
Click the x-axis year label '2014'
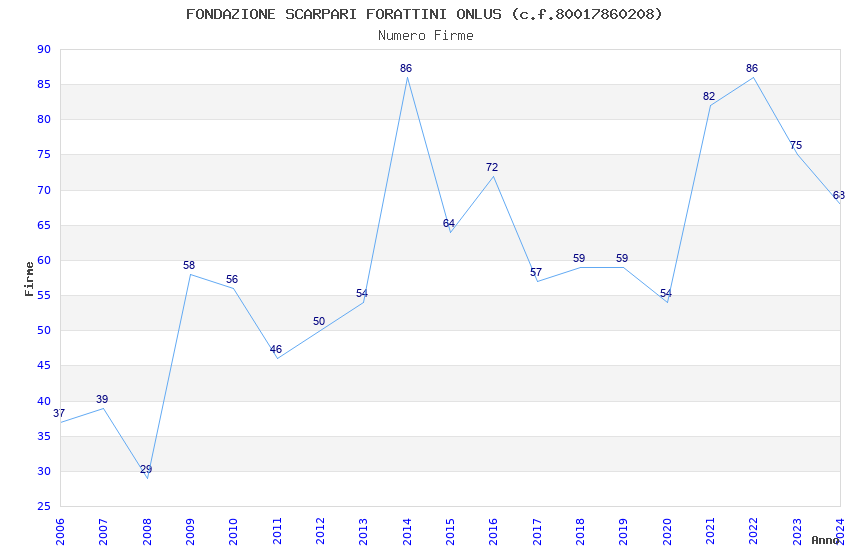(407, 531)
